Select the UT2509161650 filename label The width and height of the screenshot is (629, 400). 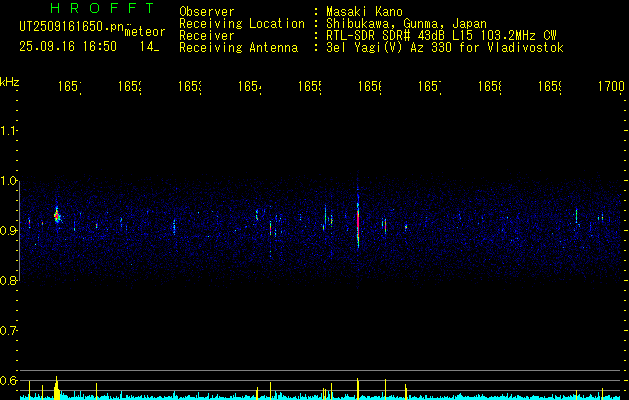point(72,27)
